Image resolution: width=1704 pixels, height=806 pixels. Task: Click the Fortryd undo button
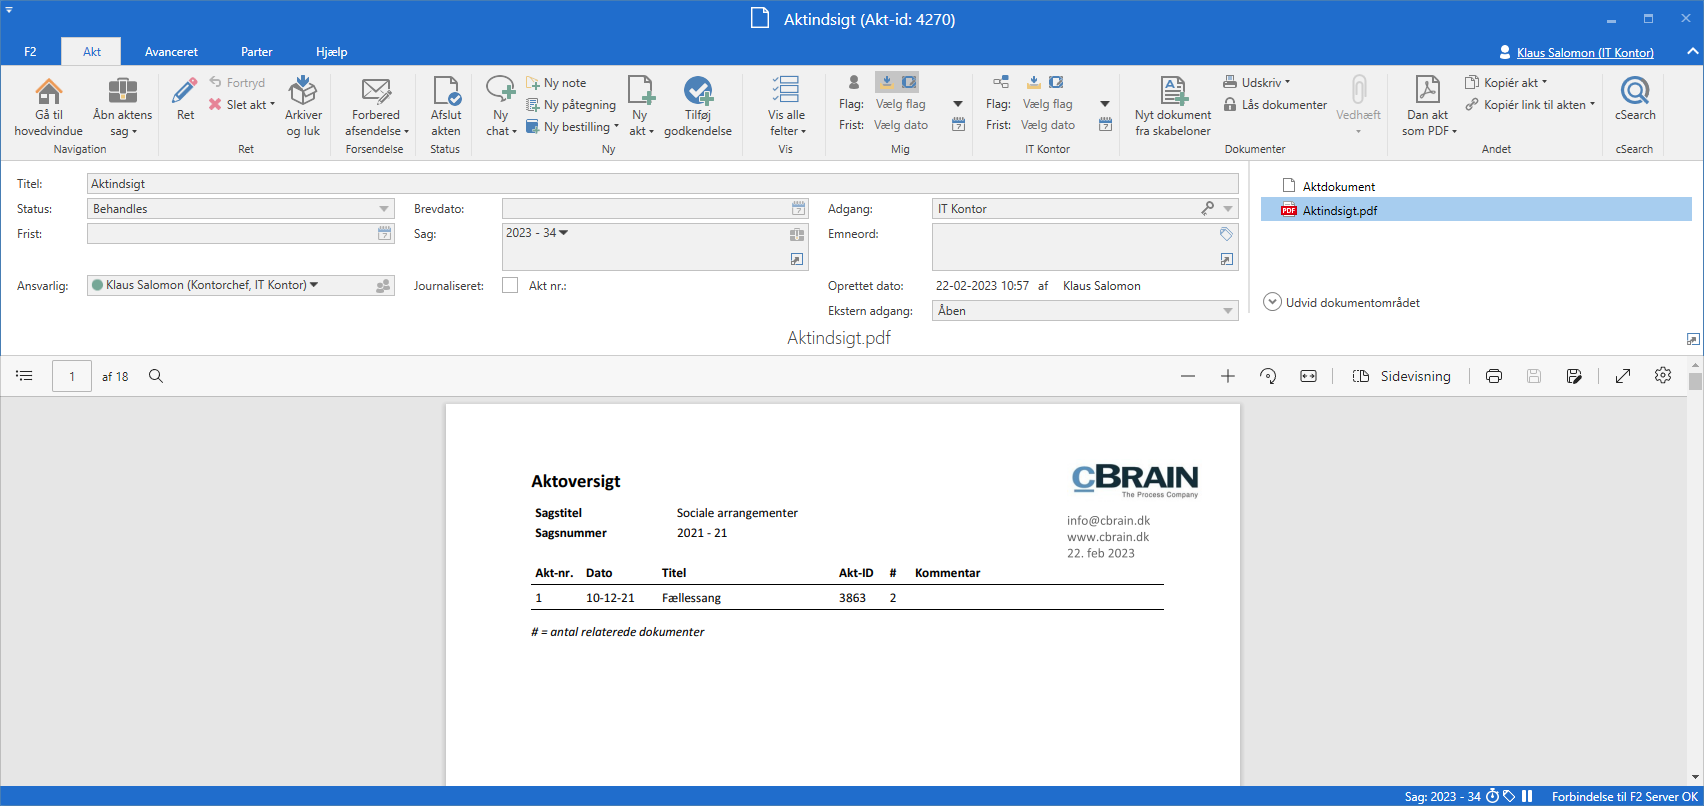point(237,83)
